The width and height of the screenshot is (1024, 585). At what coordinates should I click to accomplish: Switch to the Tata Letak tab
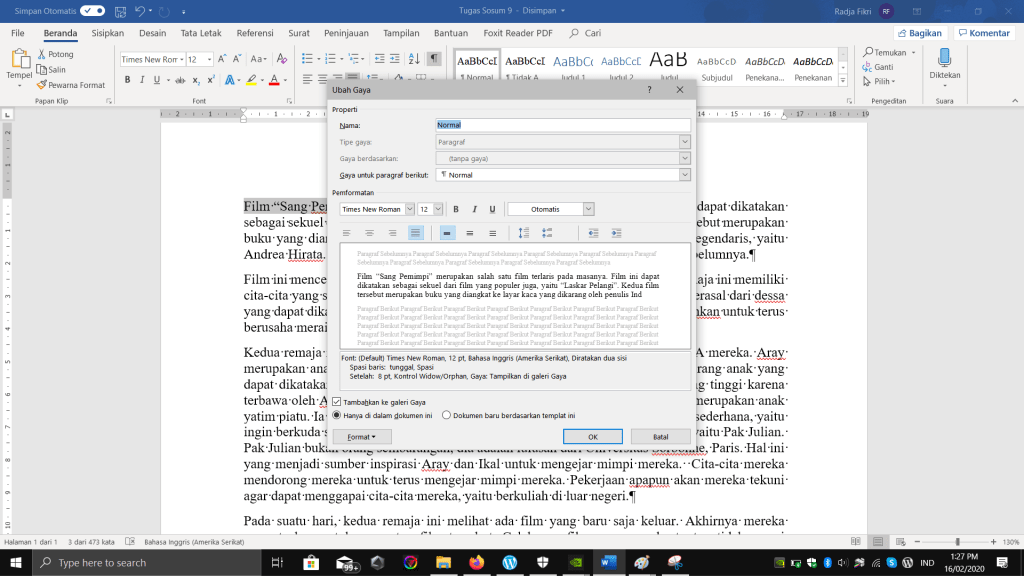pyautogui.click(x=201, y=33)
